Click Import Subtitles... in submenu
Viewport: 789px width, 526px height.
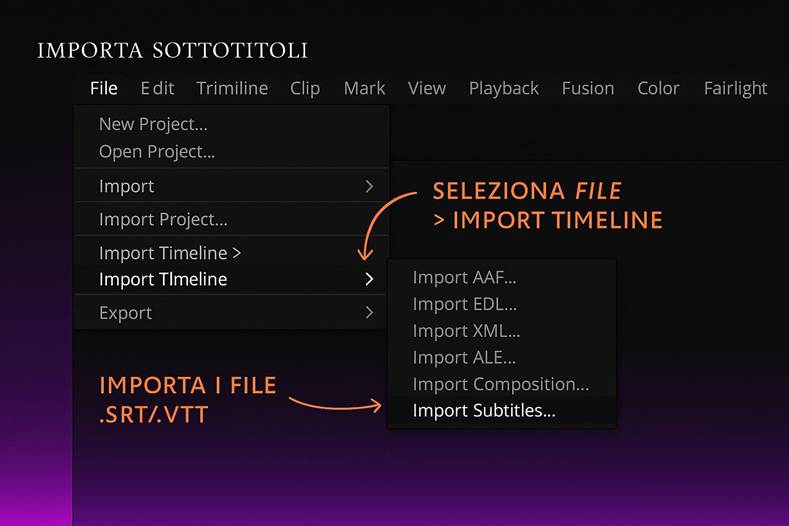tap(484, 411)
